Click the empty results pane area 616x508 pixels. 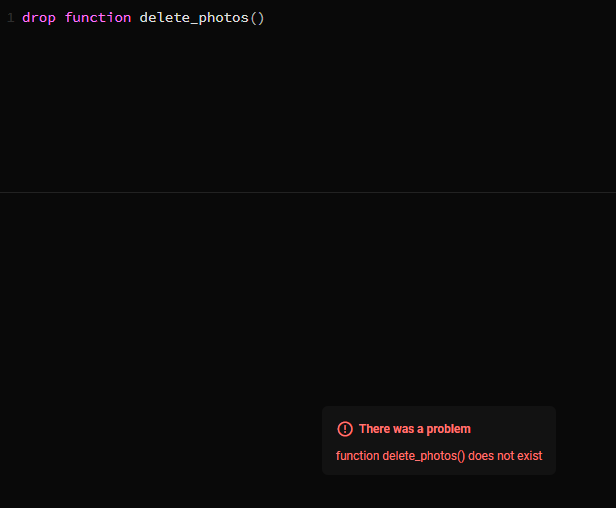(200, 300)
